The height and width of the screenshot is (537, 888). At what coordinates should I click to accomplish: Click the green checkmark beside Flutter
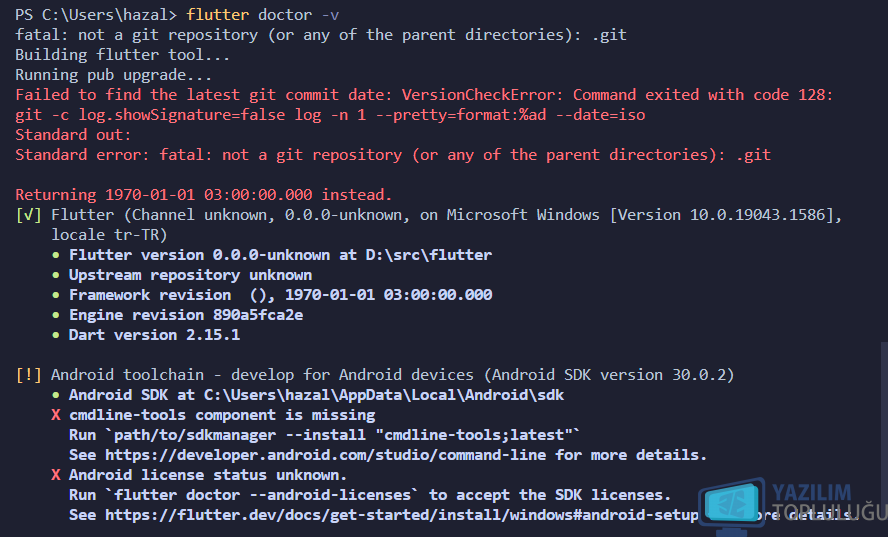pyautogui.click(x=28, y=215)
